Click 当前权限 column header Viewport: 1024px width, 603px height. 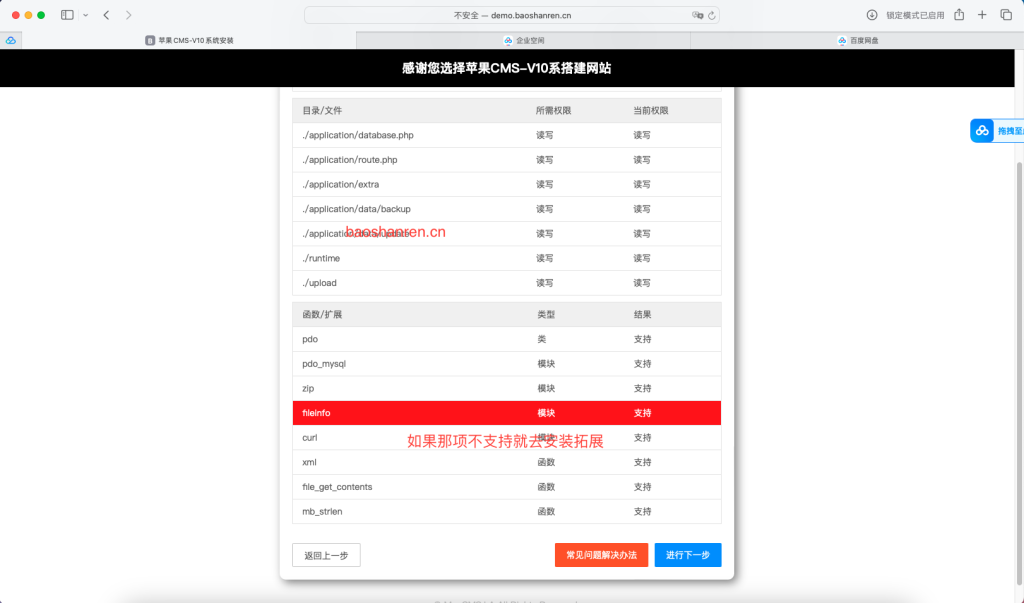pos(650,110)
